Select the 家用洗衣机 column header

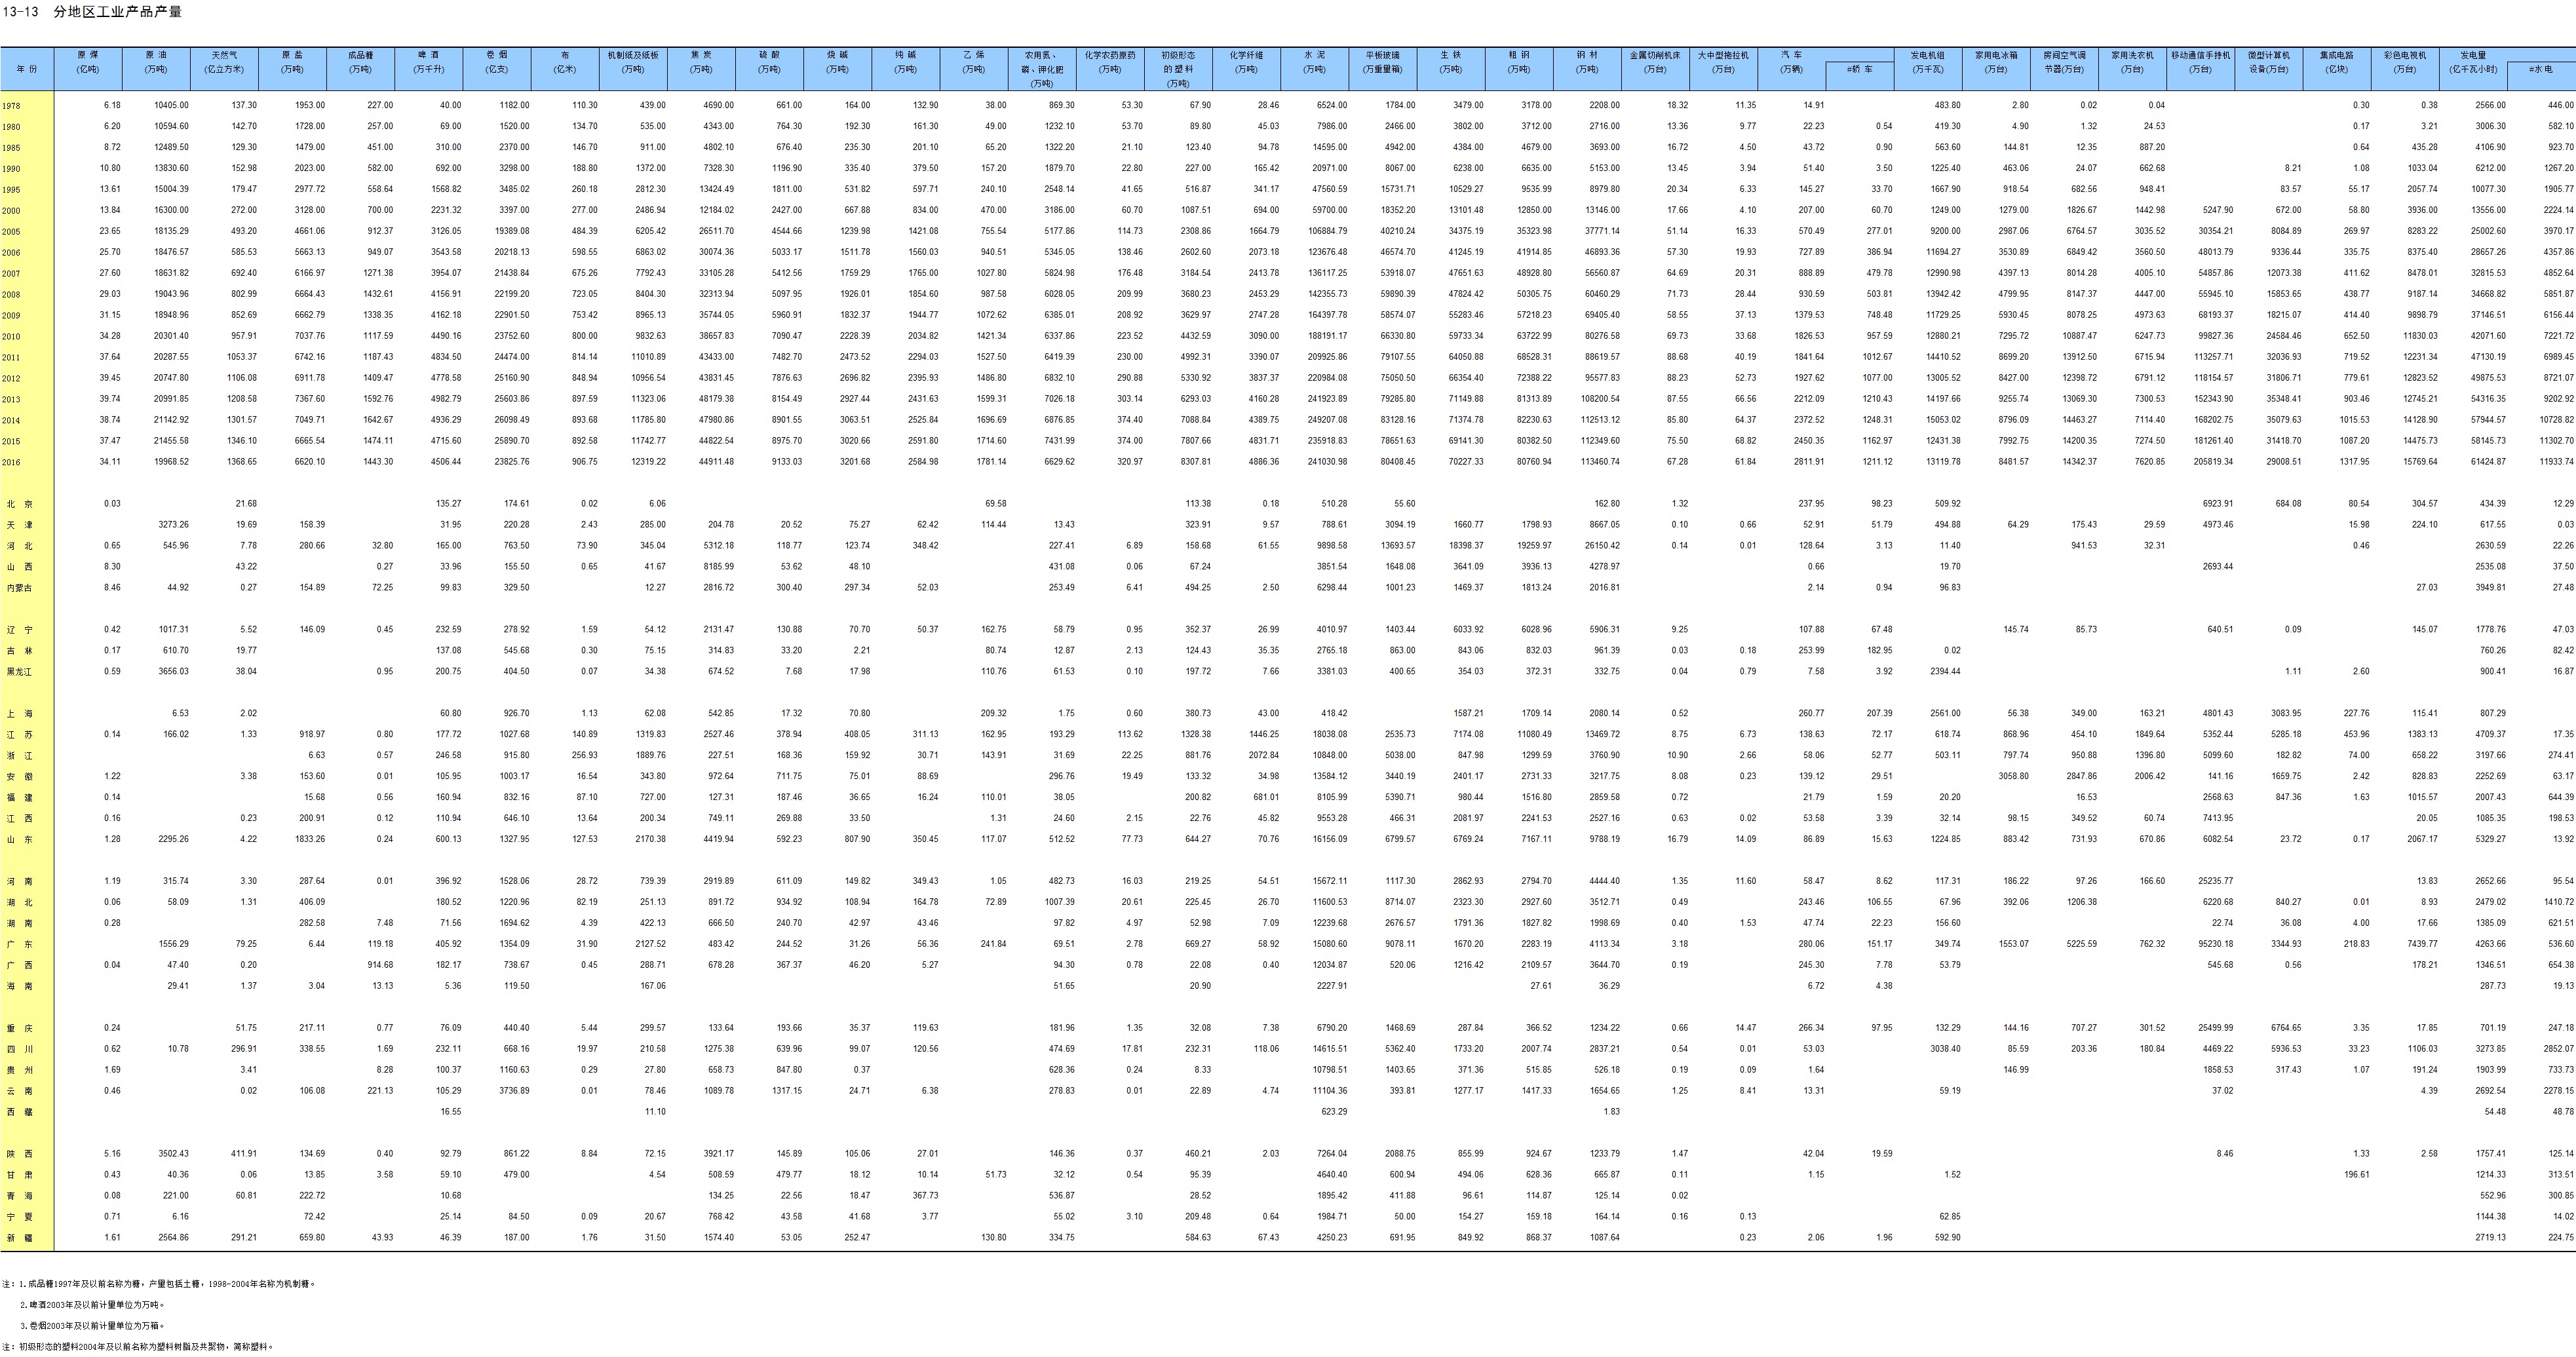[x=2132, y=69]
